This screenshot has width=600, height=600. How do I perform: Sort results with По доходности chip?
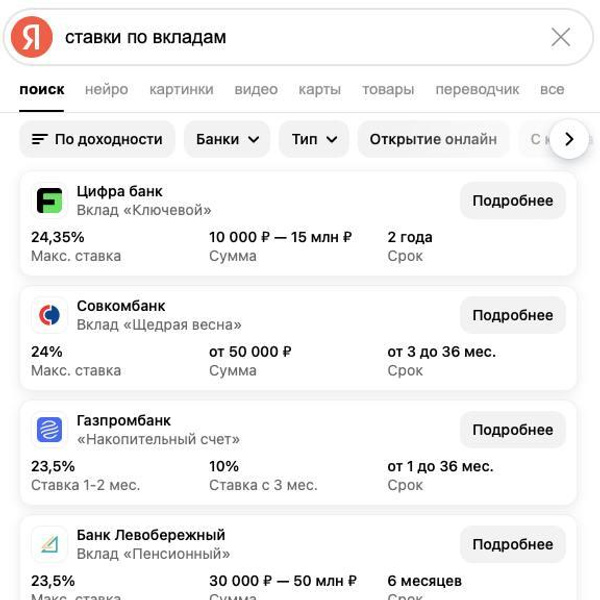(x=97, y=140)
